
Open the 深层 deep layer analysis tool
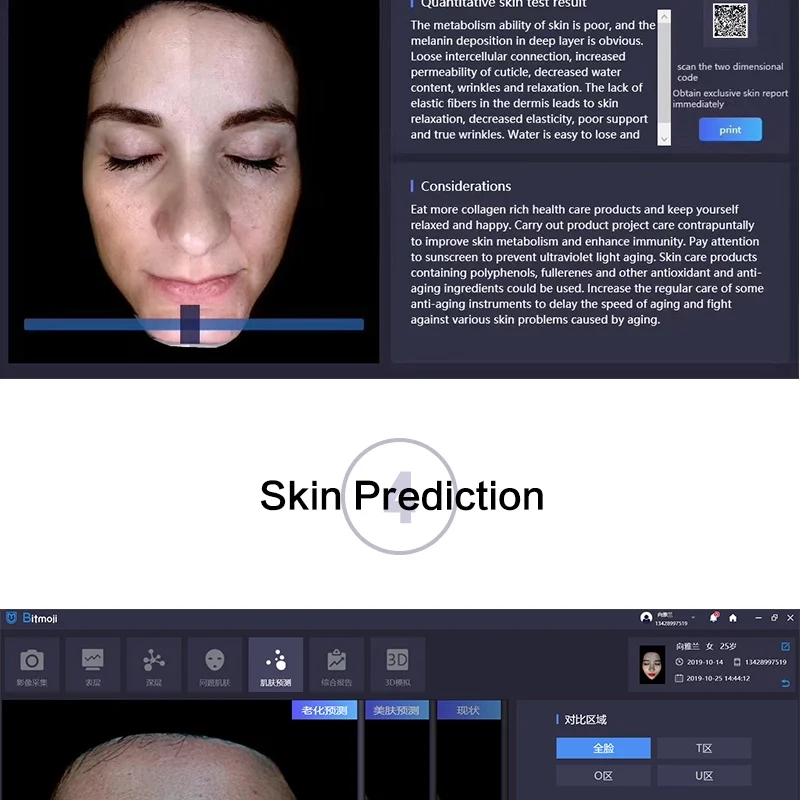(154, 664)
